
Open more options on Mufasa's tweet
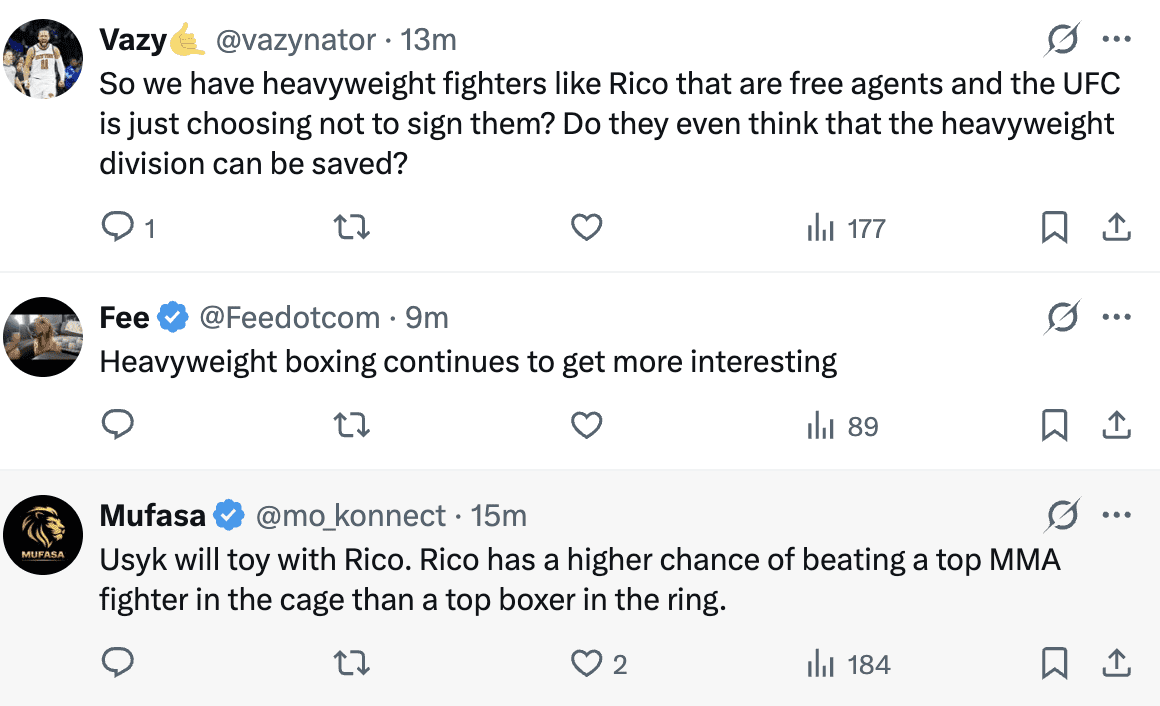point(1115,516)
